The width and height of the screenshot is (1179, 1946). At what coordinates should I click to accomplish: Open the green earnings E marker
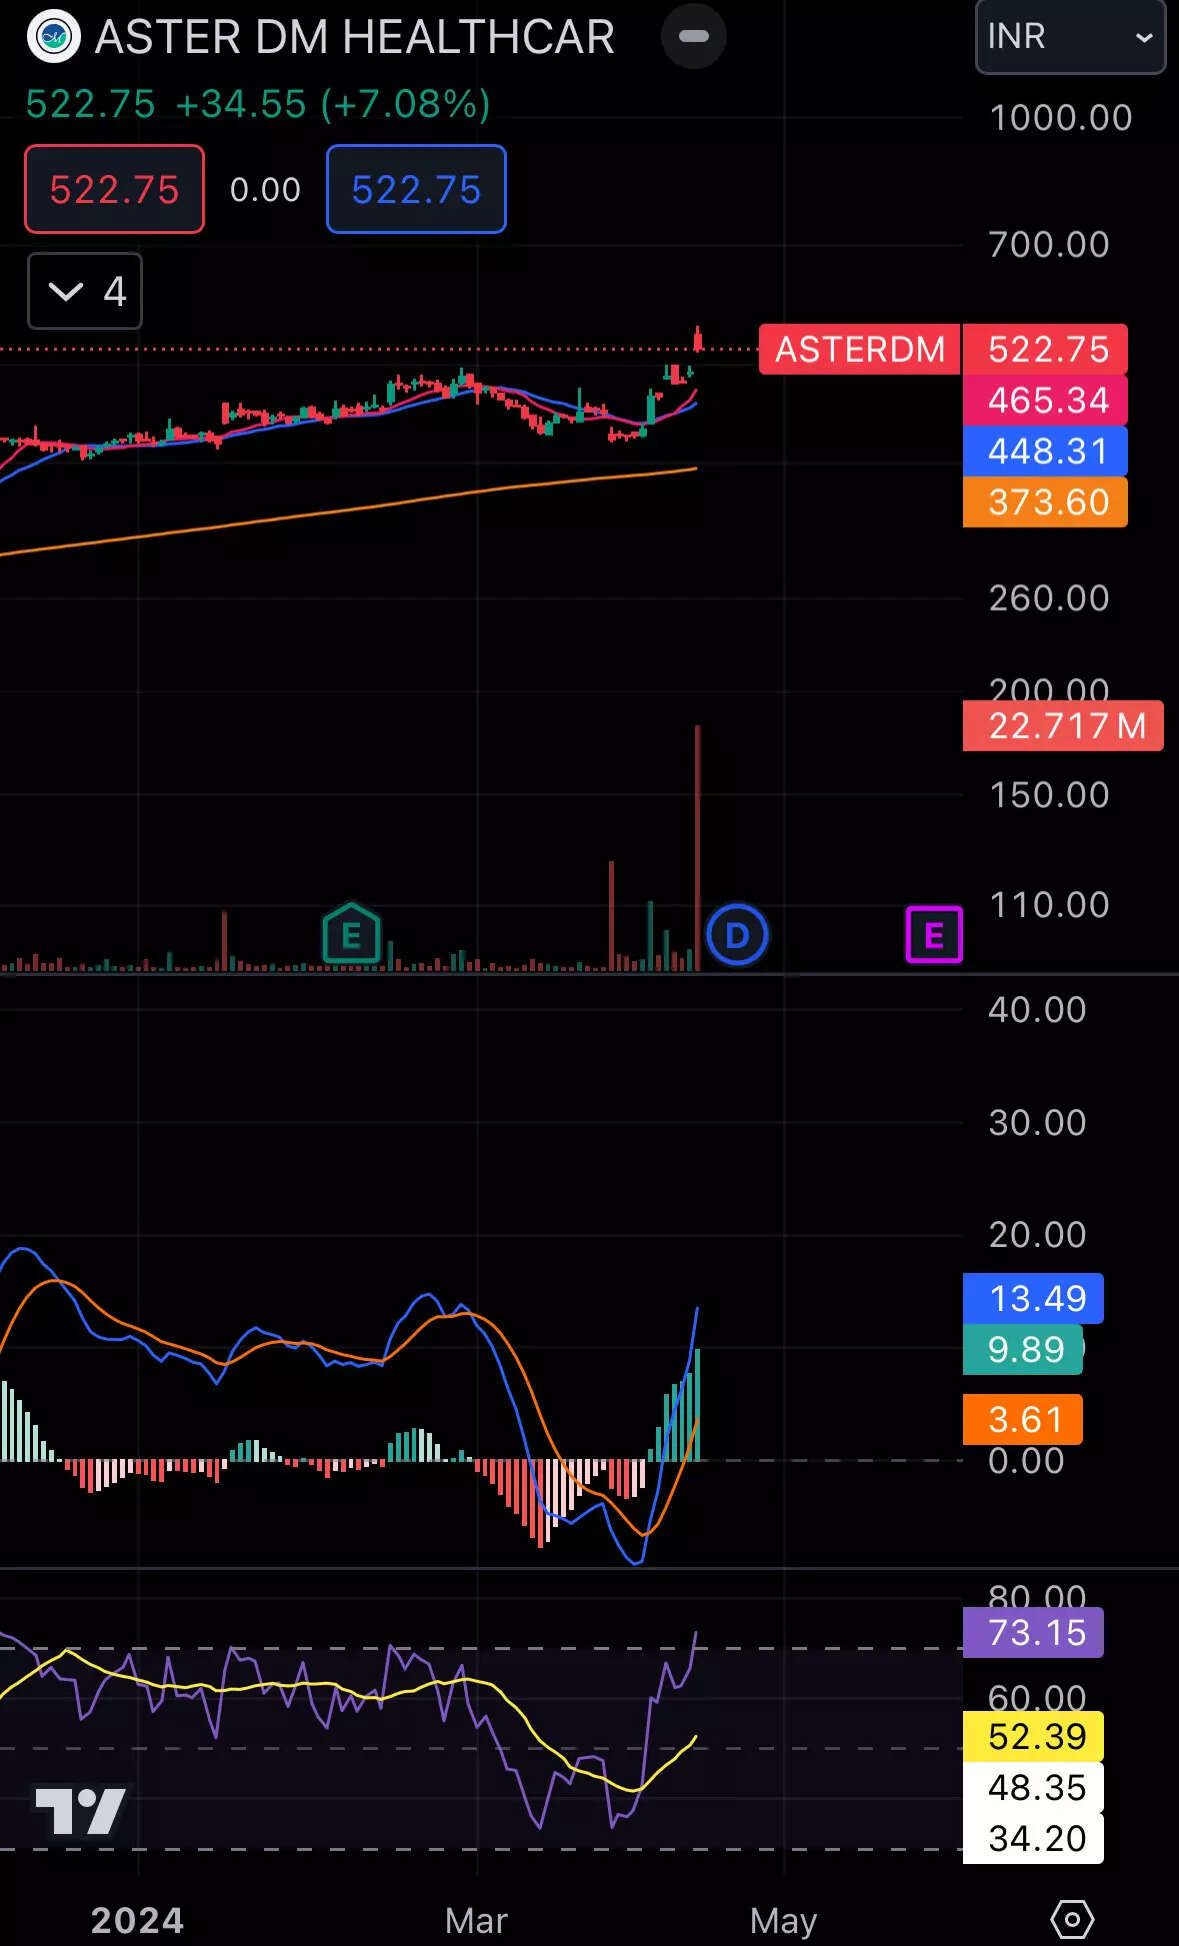pyautogui.click(x=351, y=934)
